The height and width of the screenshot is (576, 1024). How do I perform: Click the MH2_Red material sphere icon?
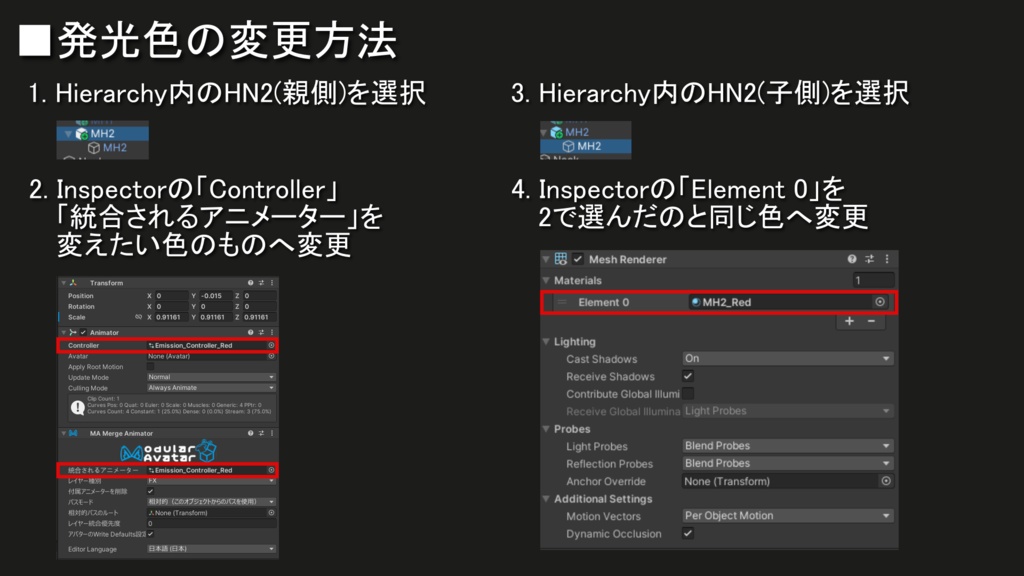pos(696,302)
